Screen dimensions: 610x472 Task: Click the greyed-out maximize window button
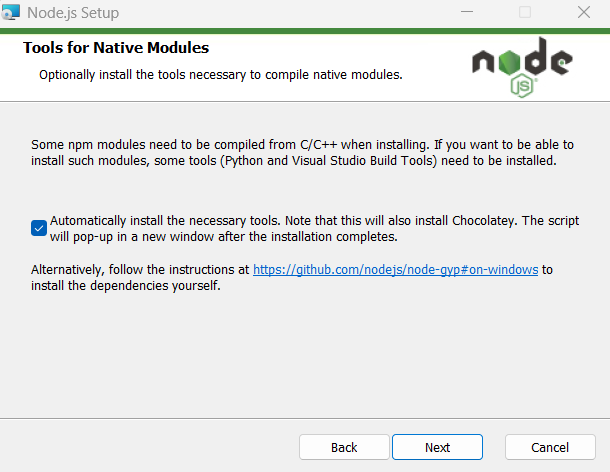525,12
